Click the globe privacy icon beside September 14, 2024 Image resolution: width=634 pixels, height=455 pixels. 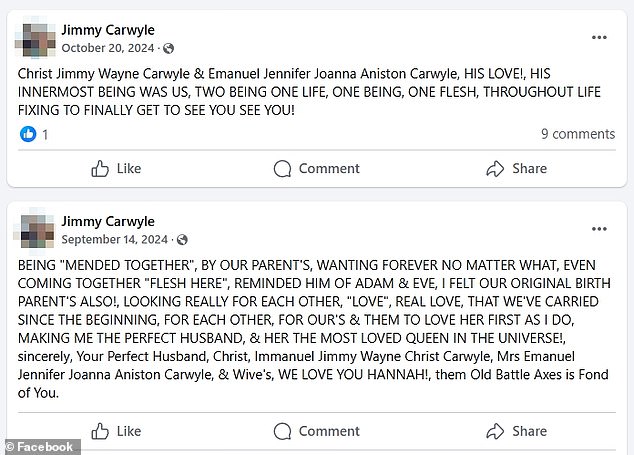coord(181,240)
